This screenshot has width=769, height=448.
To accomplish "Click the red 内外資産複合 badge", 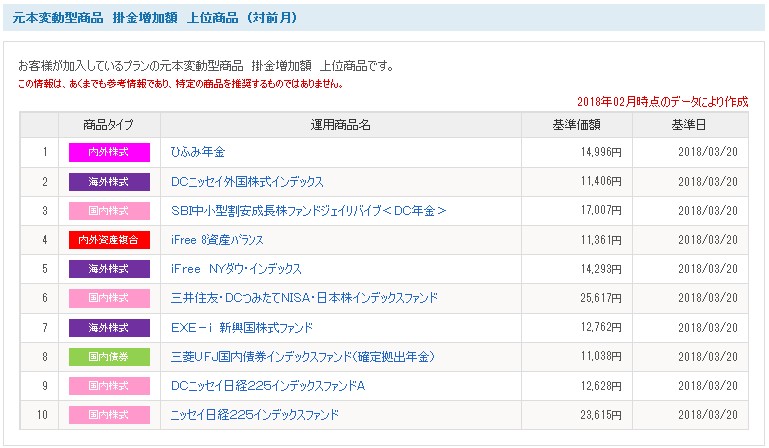I will pos(109,240).
